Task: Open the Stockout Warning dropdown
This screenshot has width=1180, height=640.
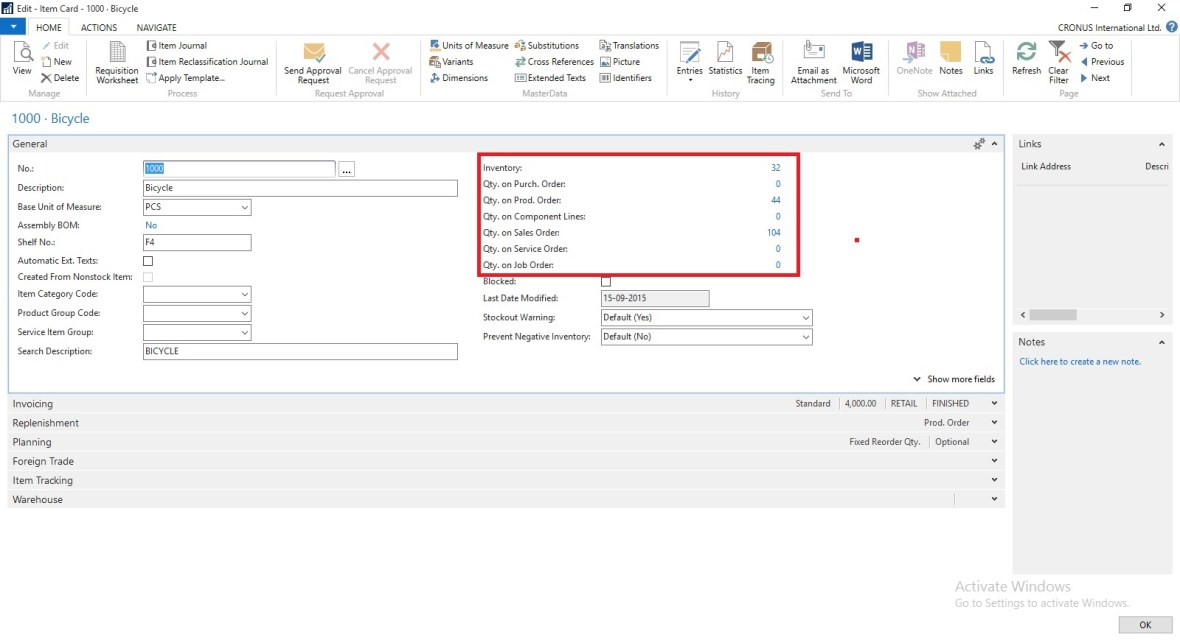Action: pos(805,317)
